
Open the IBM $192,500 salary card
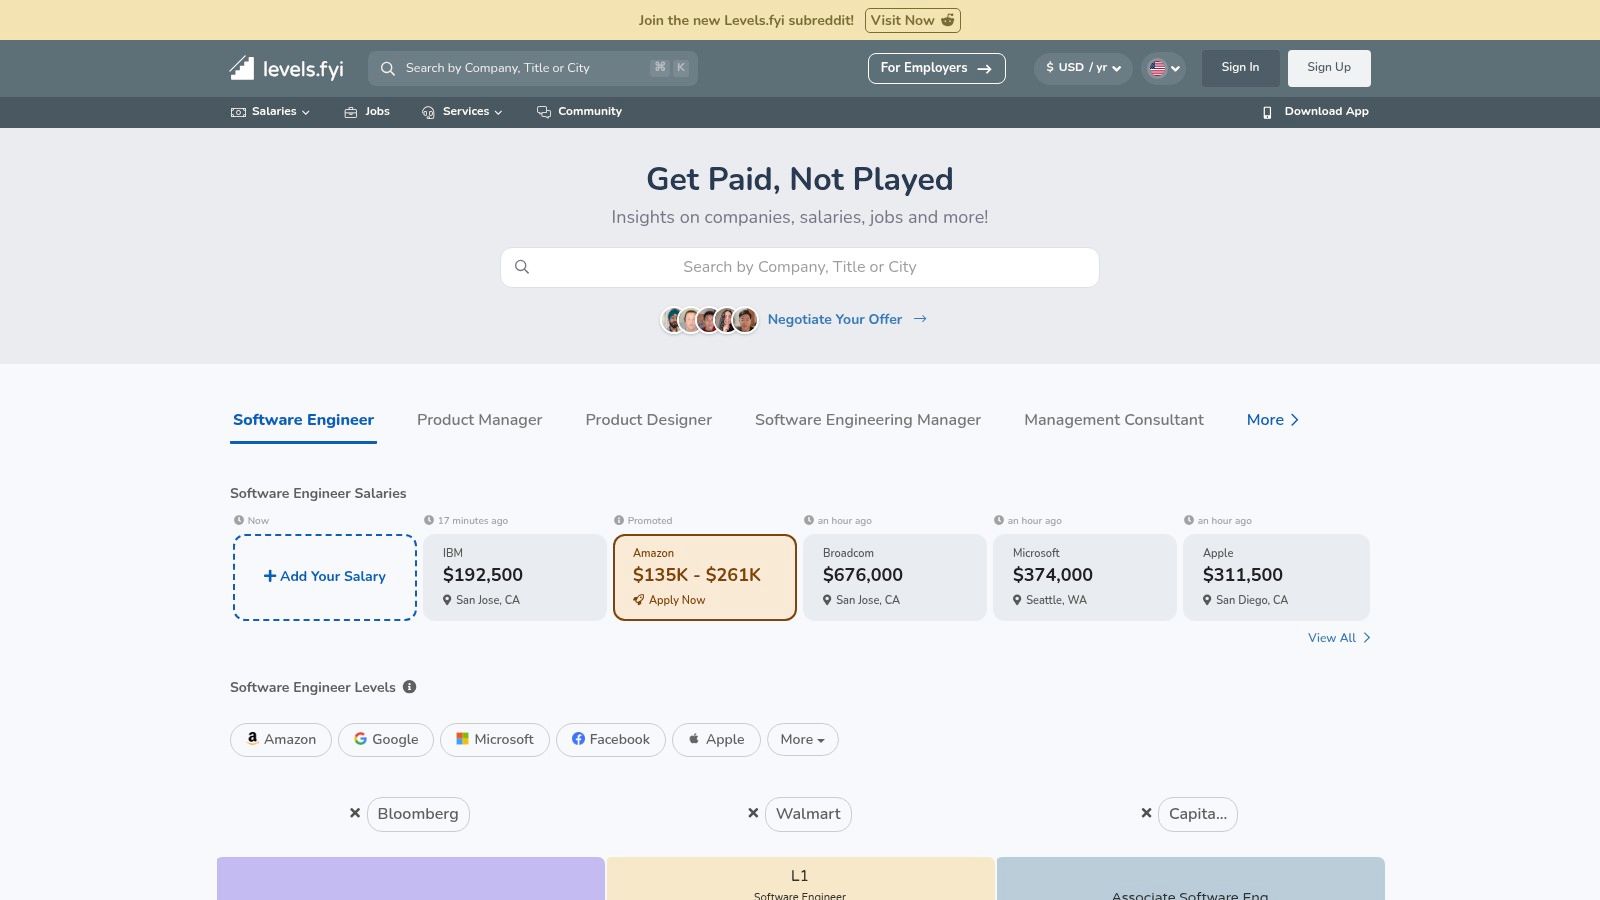pyautogui.click(x=515, y=577)
